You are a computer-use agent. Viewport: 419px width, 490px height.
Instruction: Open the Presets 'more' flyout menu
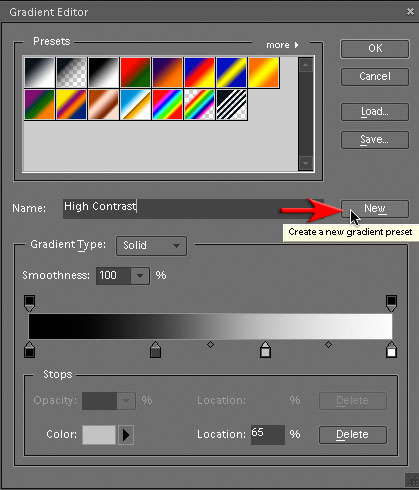pos(282,45)
